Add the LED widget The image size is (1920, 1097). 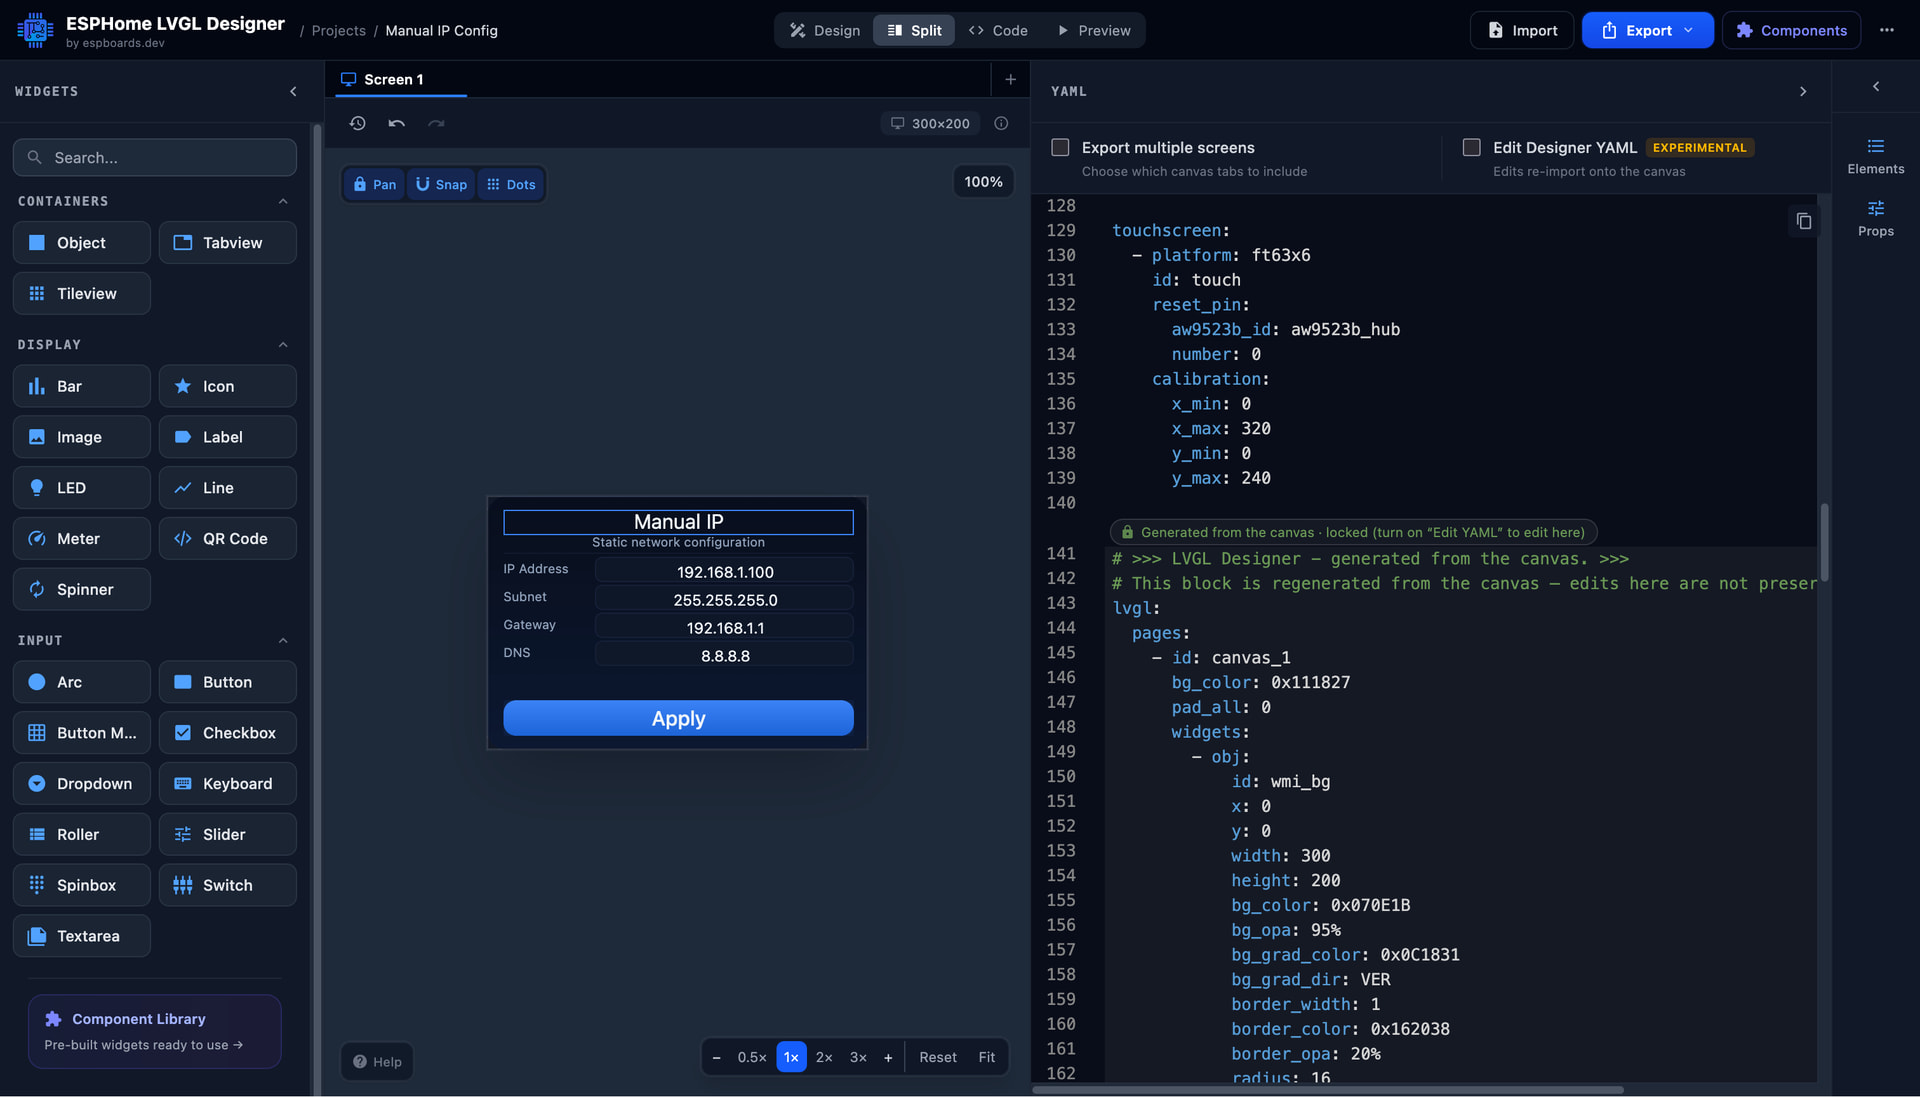click(82, 488)
